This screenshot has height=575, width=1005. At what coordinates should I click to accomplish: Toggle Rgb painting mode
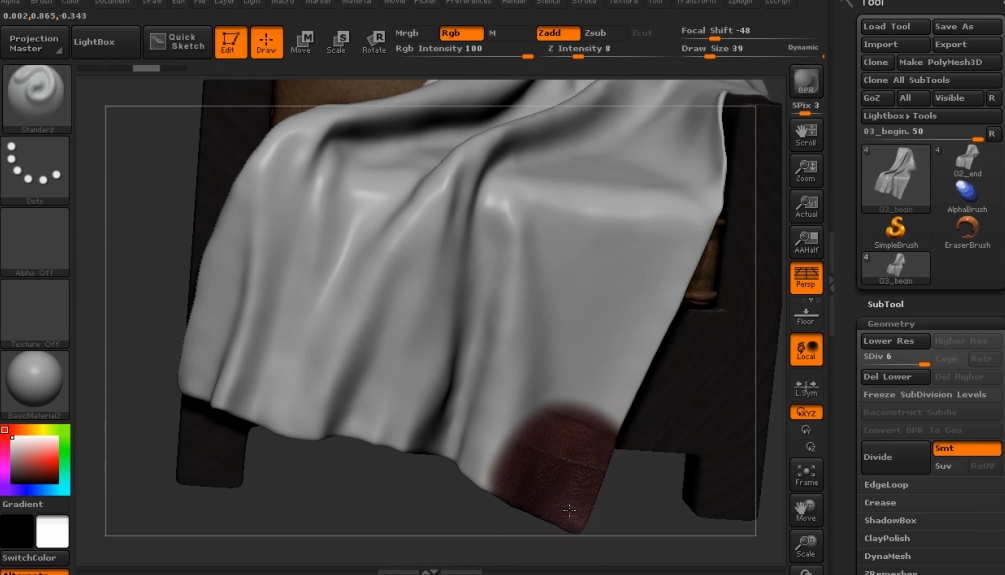click(x=461, y=33)
